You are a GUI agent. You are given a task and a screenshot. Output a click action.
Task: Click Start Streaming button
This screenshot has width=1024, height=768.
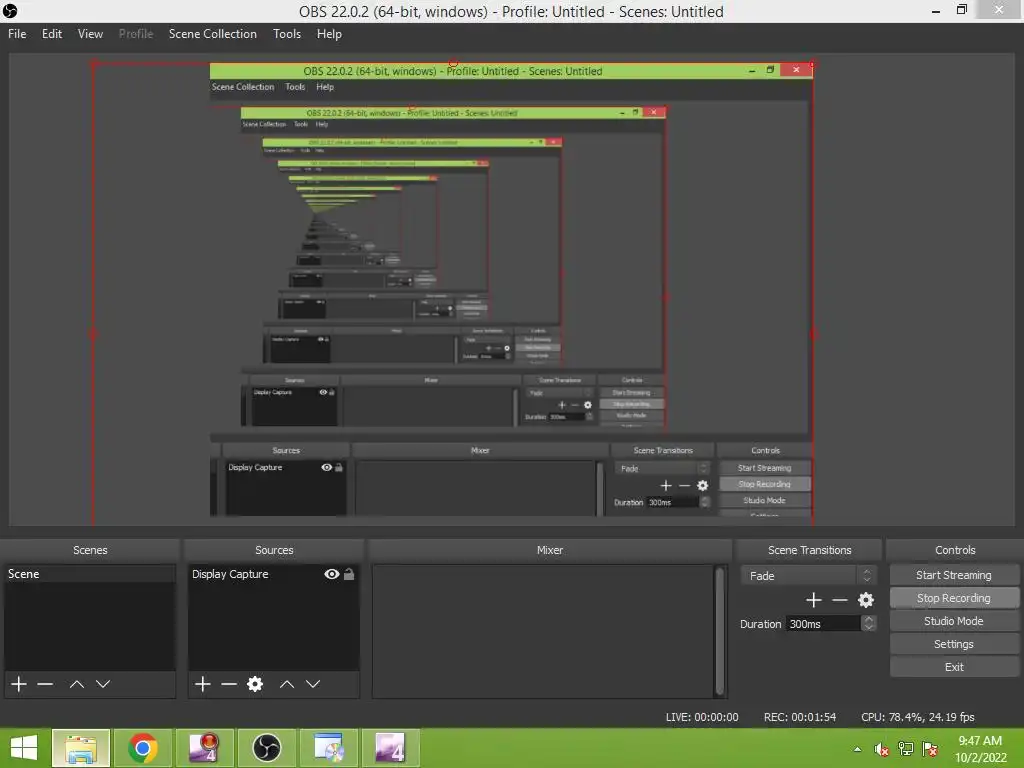(953, 575)
